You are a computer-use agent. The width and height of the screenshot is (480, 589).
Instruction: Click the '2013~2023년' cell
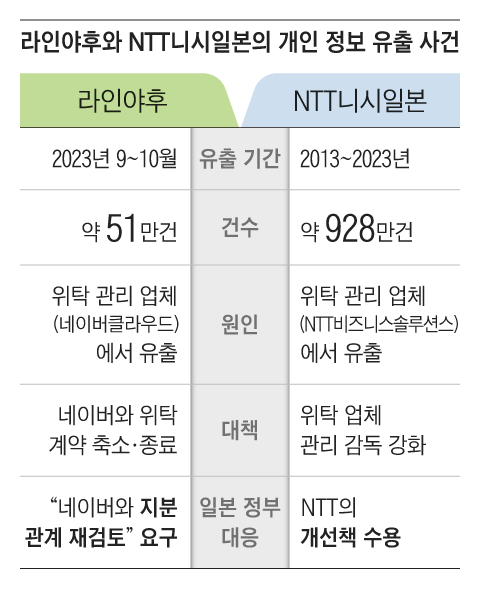355,159
